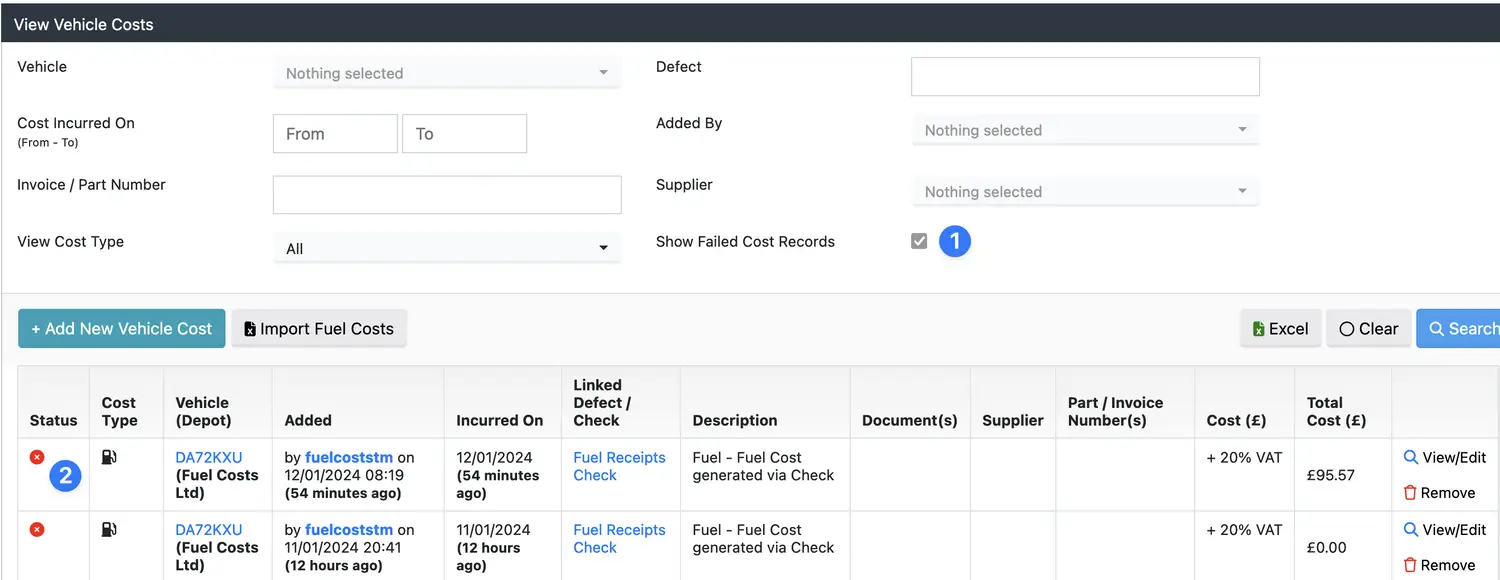Click the red failed status icon in first row
The height and width of the screenshot is (580, 1500).
click(37, 457)
